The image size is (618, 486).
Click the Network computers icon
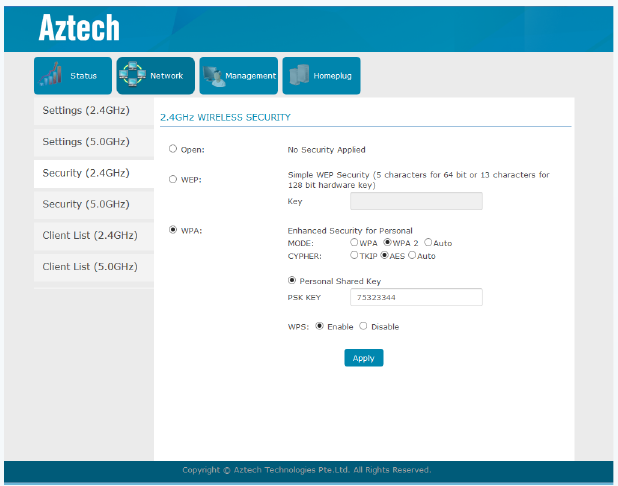tap(132, 74)
